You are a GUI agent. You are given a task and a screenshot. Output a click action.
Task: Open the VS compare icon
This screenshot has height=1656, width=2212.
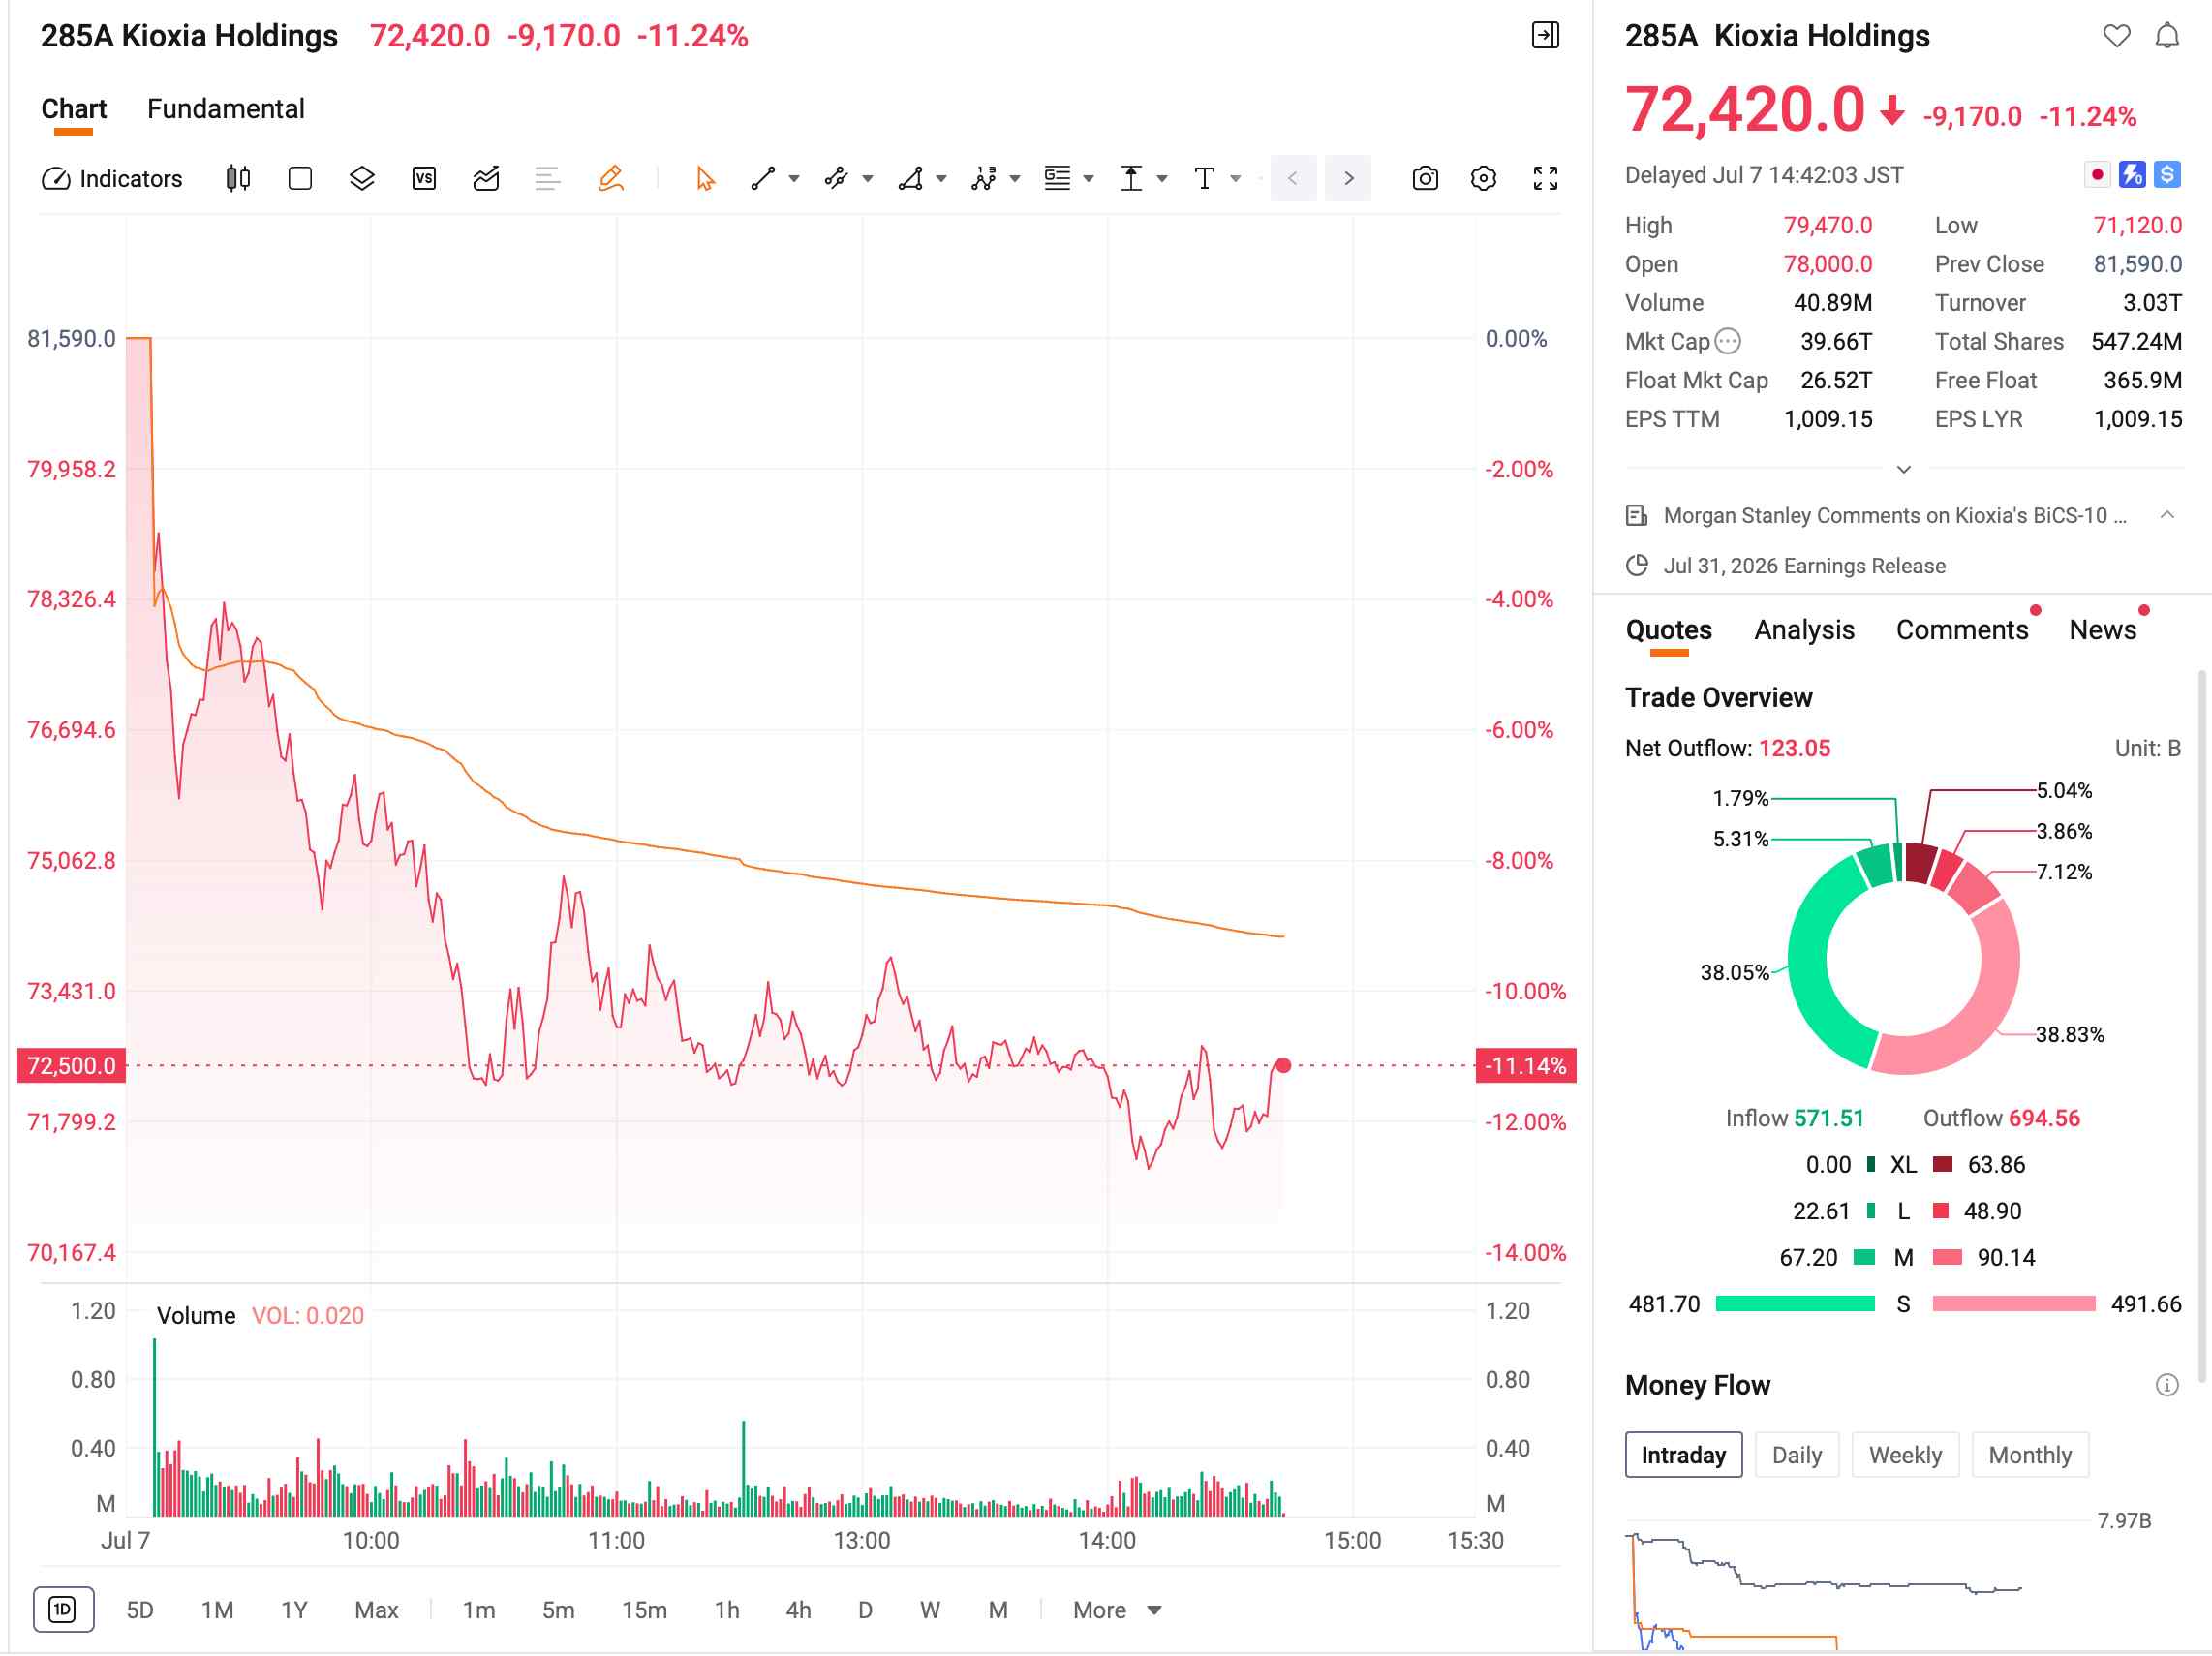(x=424, y=179)
